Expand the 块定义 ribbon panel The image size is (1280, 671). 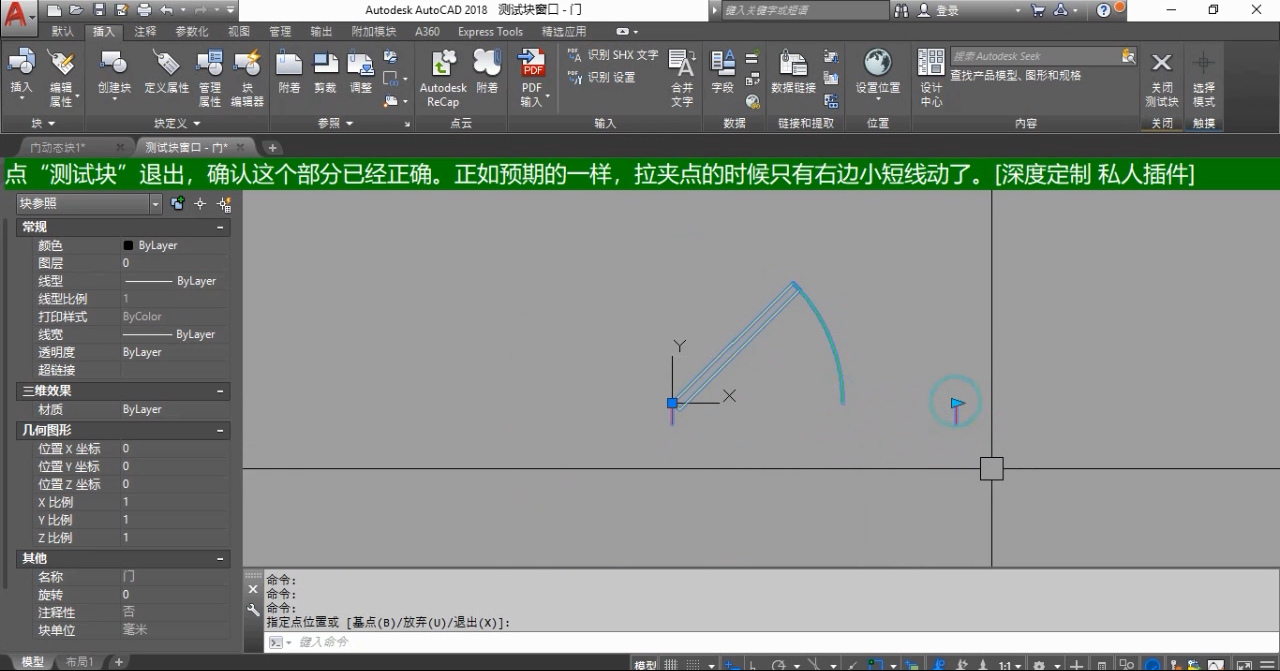click(177, 123)
